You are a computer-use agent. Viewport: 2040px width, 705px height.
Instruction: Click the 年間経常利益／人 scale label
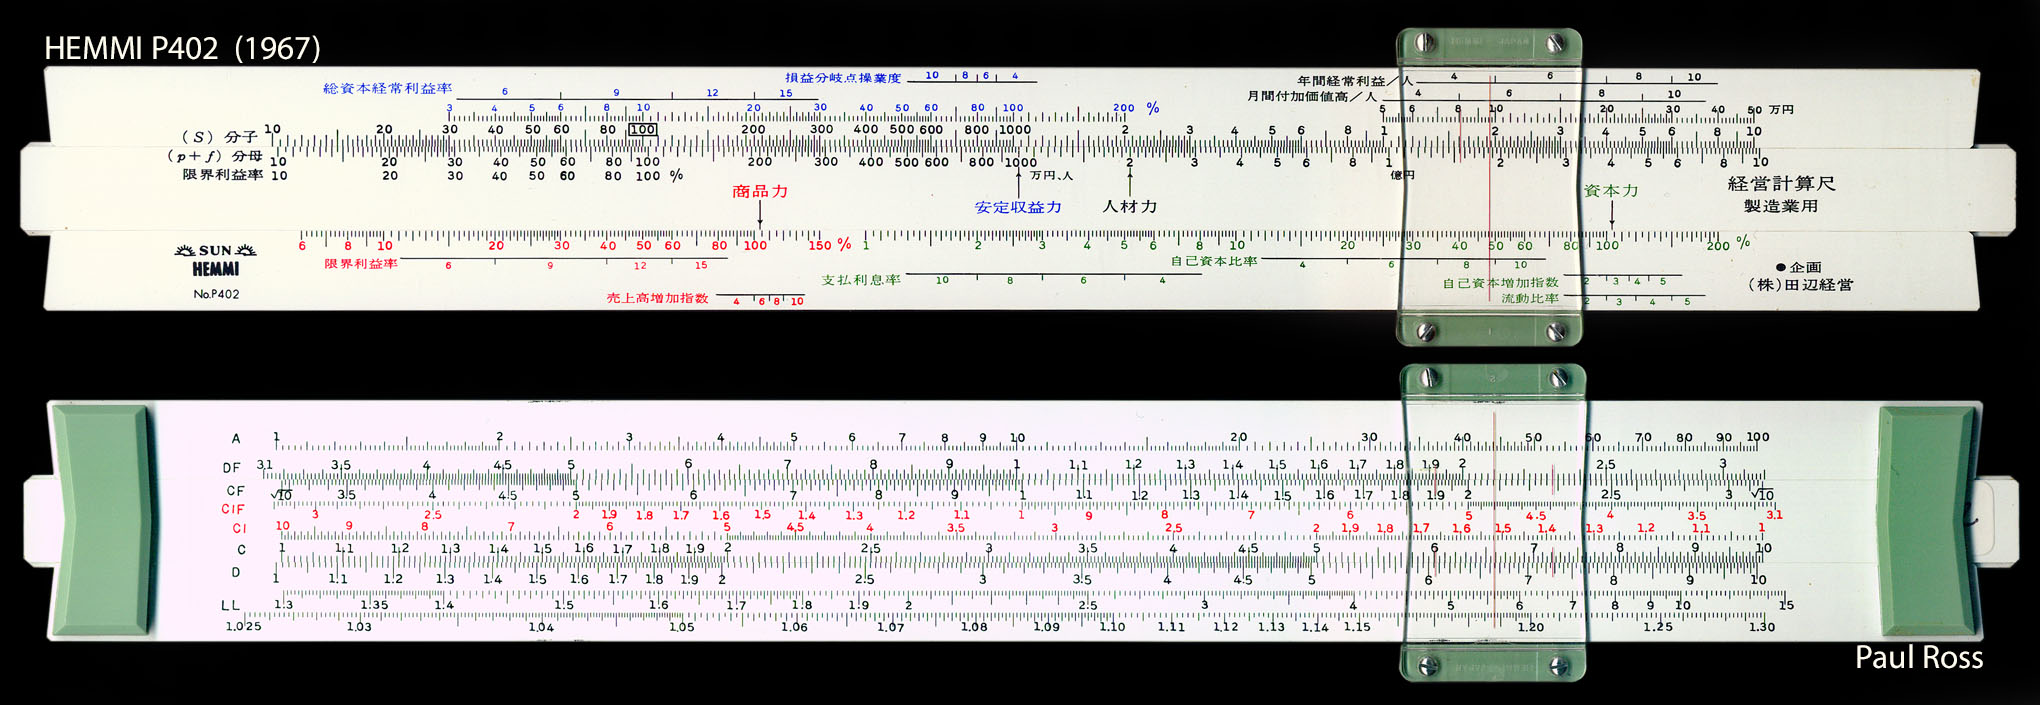[x=1355, y=81]
